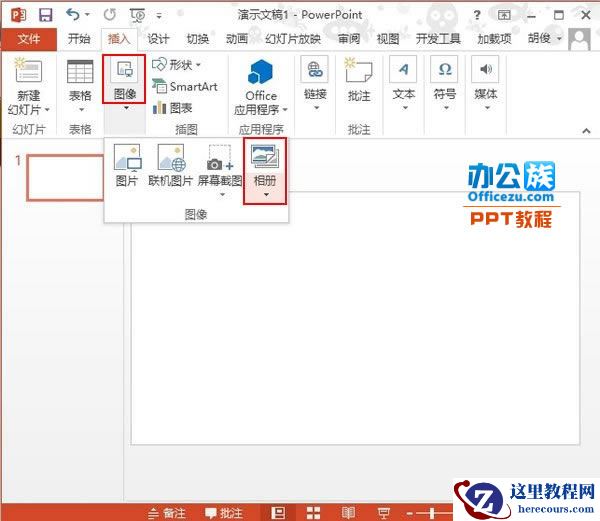600x521 pixels.
Task: Open PowerPoint help question mark
Action: (477, 15)
